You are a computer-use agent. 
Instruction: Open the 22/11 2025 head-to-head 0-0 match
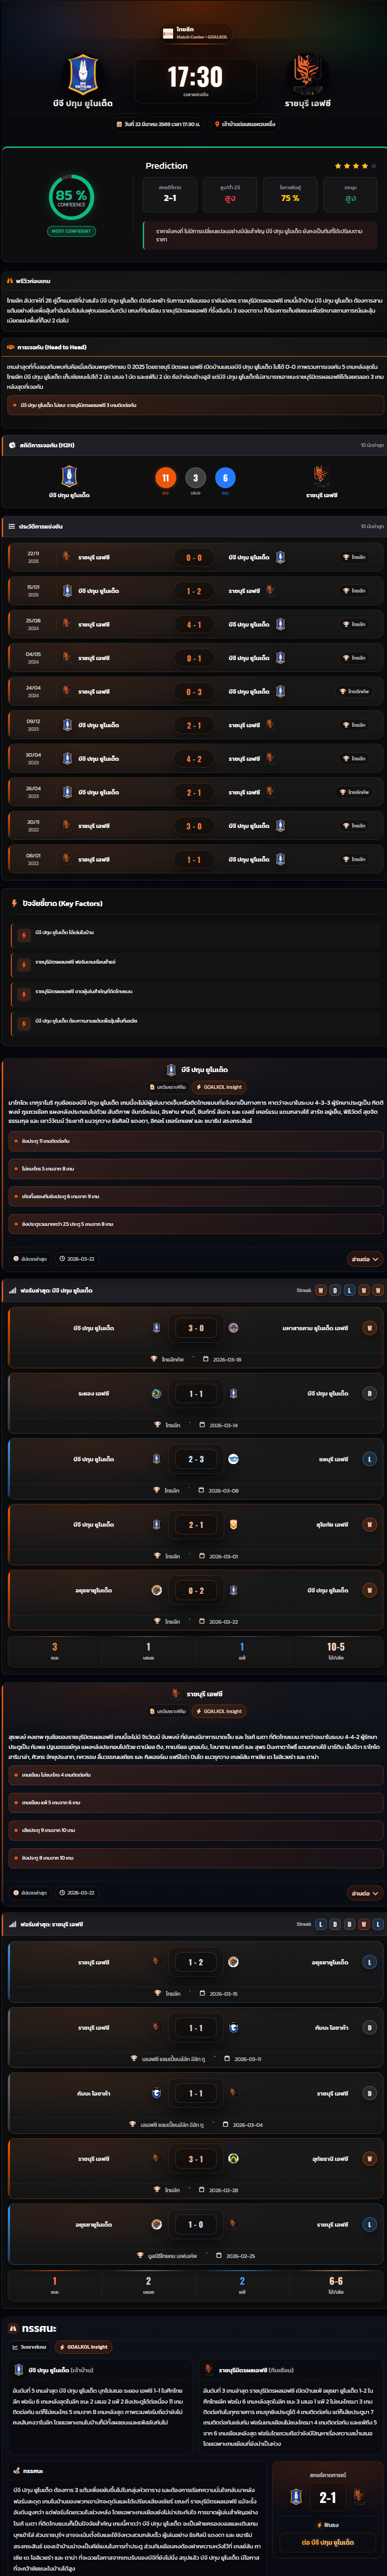193,557
